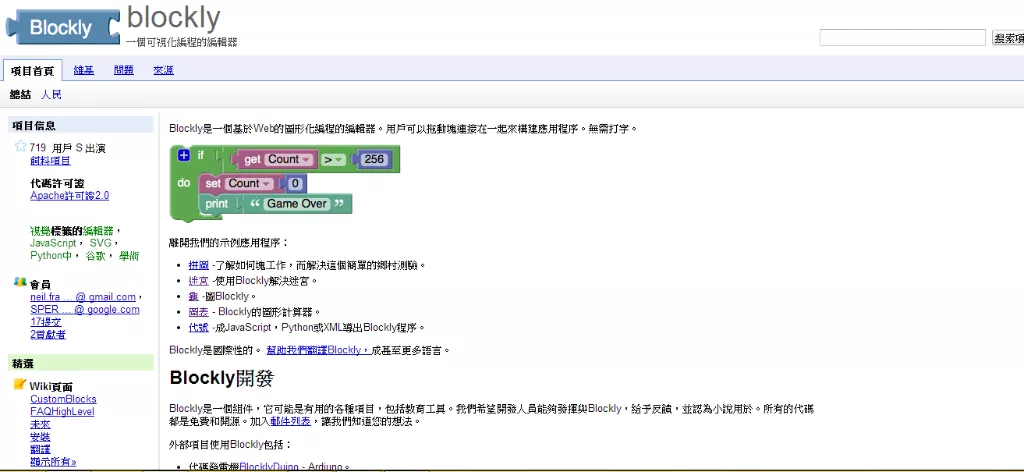Screen dimensions: 1024x472
Task: Open the greater-than operator dropdown
Action: (333, 159)
